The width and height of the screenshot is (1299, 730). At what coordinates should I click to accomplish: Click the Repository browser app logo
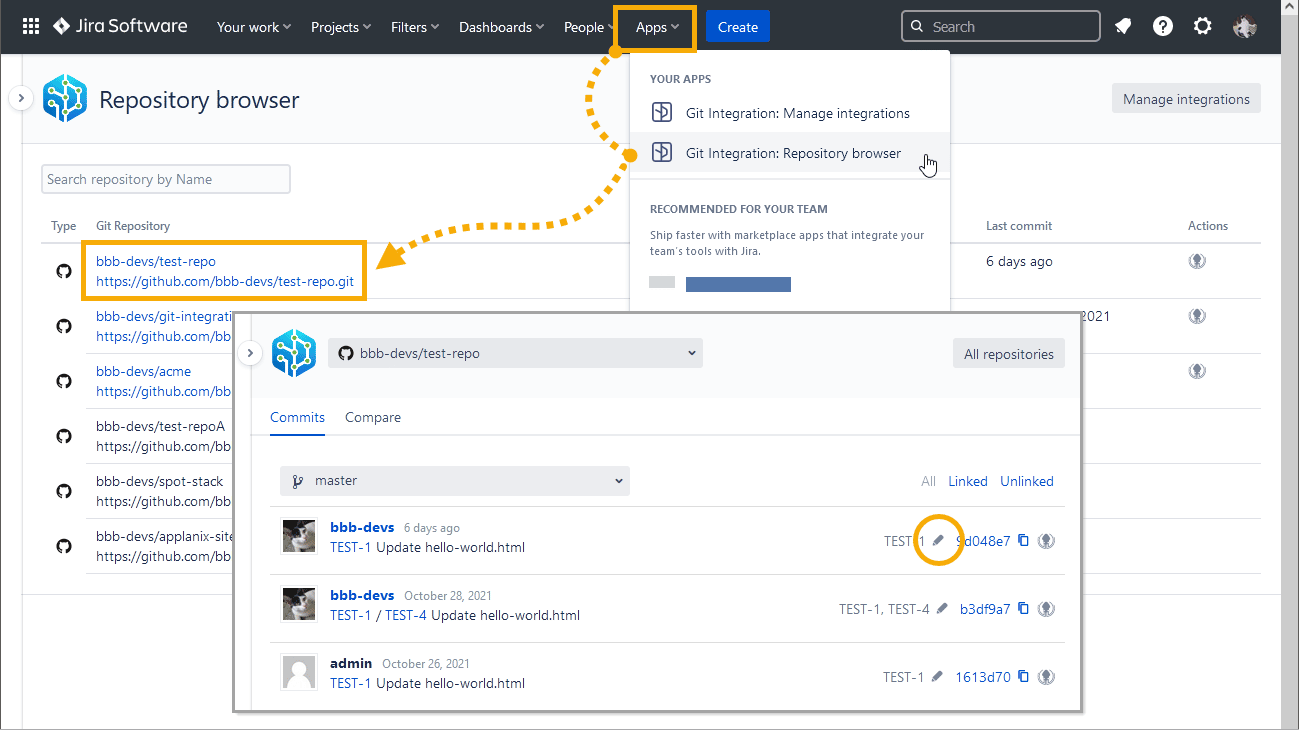click(x=65, y=99)
